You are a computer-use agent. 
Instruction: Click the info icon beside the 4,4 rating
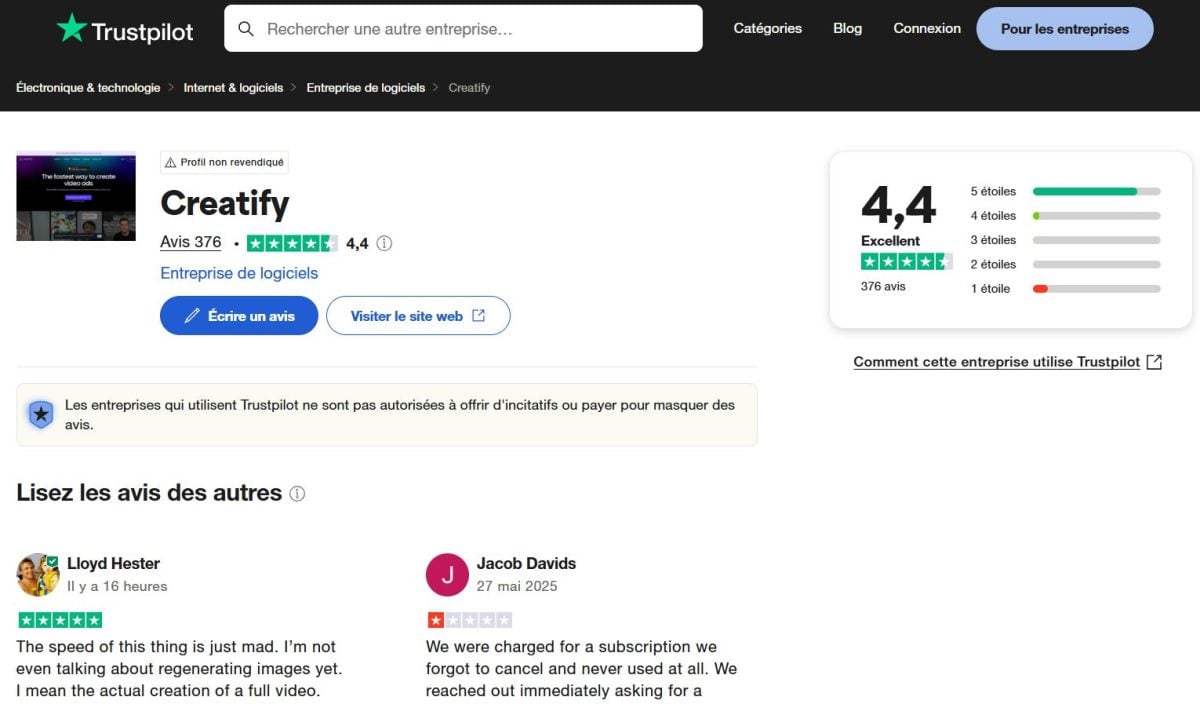coord(384,243)
